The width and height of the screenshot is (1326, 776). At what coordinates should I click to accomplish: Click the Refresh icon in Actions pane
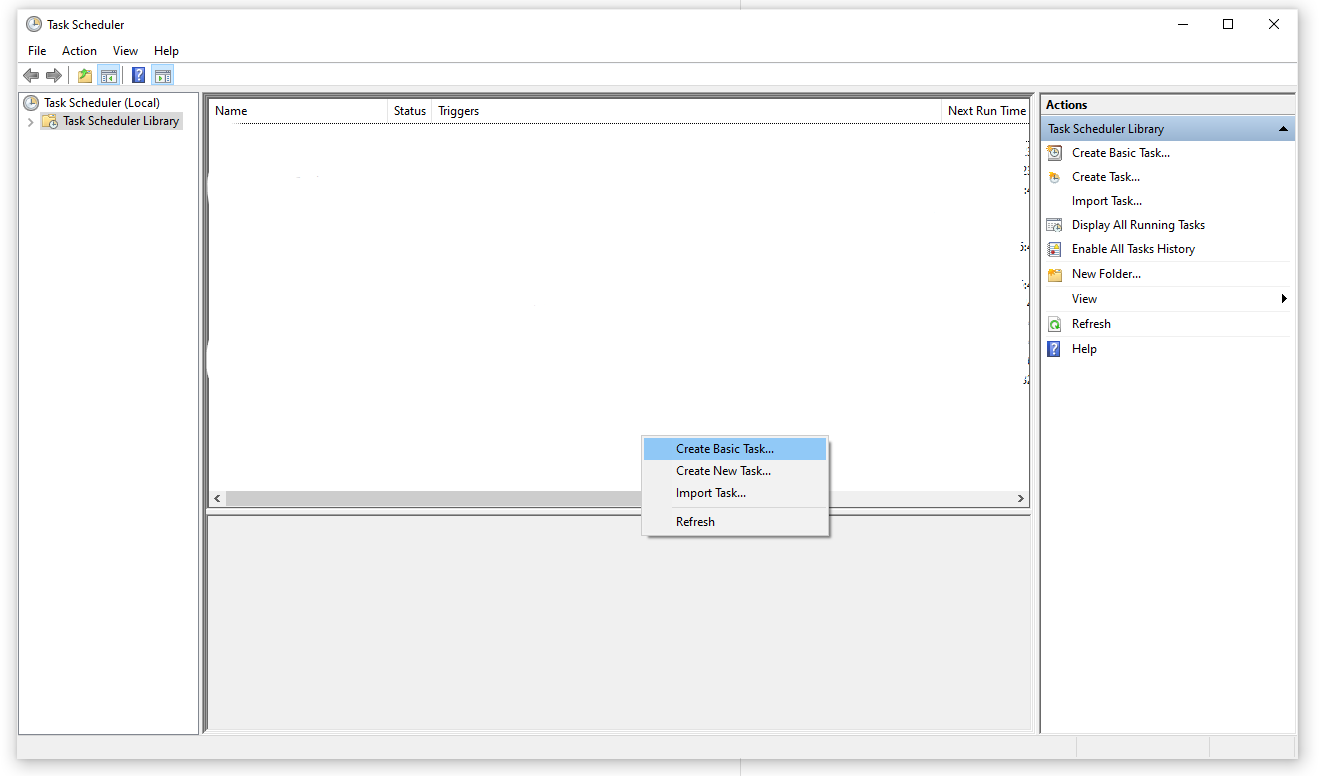pyautogui.click(x=1053, y=323)
